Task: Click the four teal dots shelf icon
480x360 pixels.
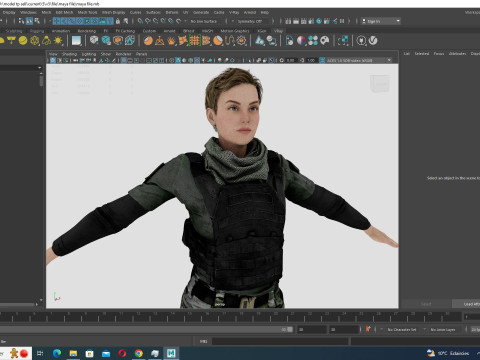Action: coord(313,41)
